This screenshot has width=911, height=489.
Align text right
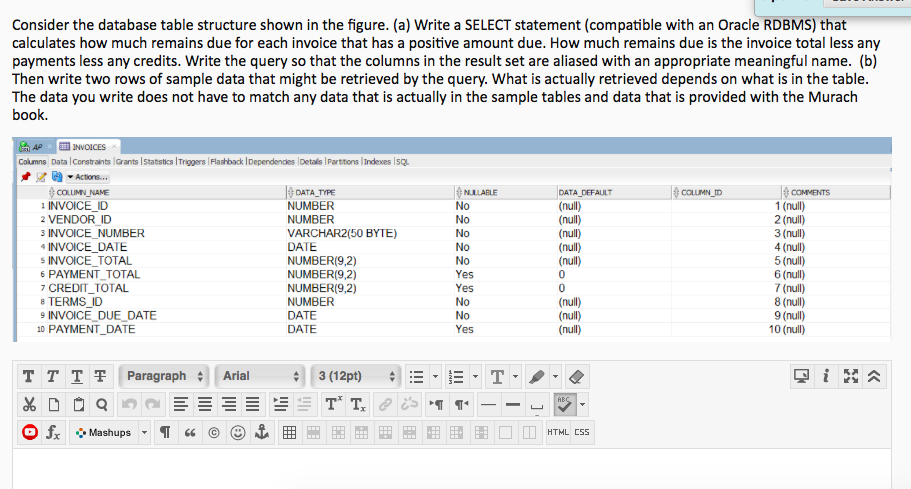229,404
